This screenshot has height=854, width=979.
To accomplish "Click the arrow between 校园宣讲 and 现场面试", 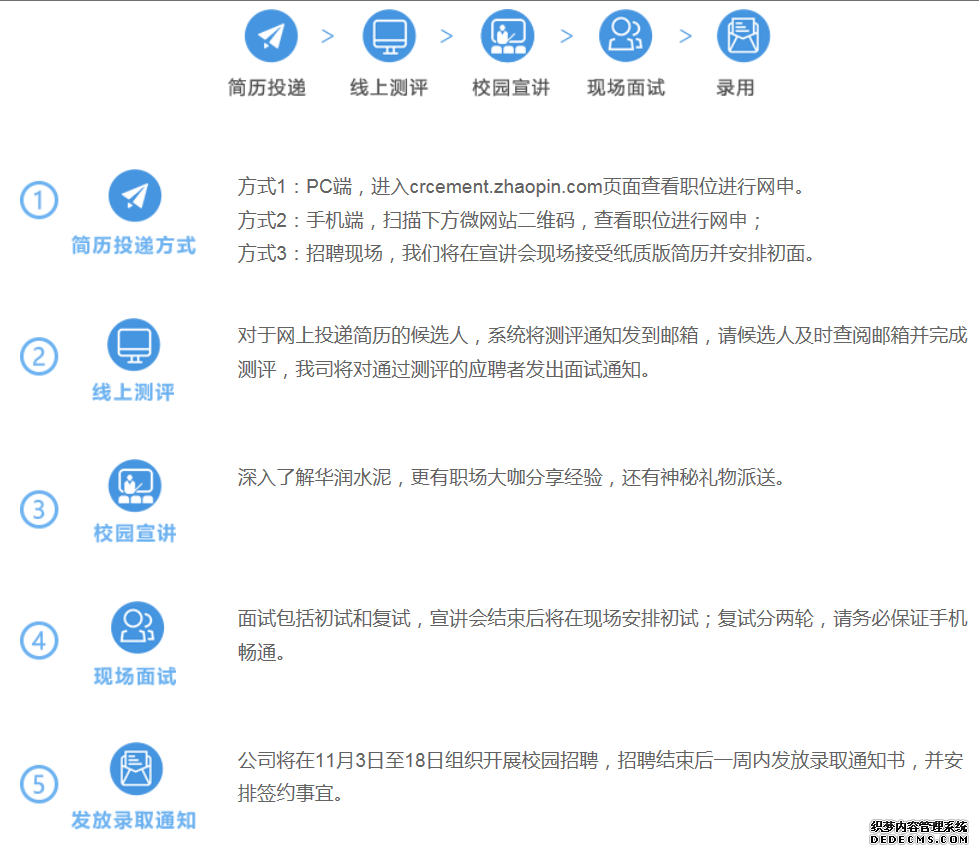I will pos(566,36).
